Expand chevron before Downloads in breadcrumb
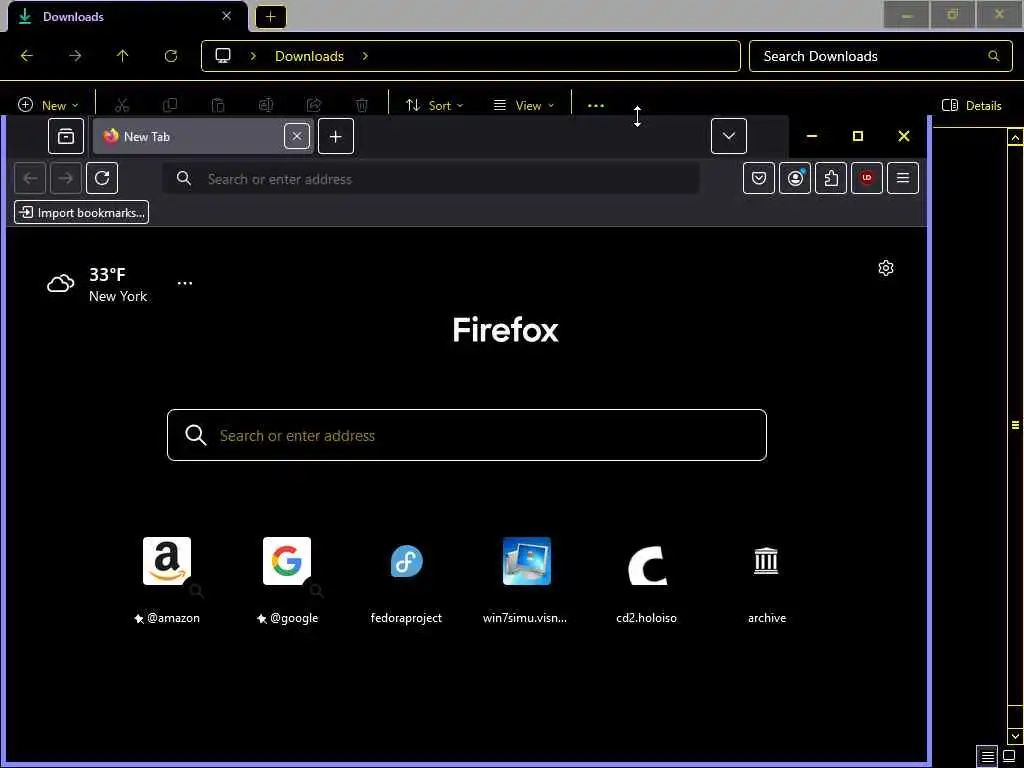 coord(253,56)
